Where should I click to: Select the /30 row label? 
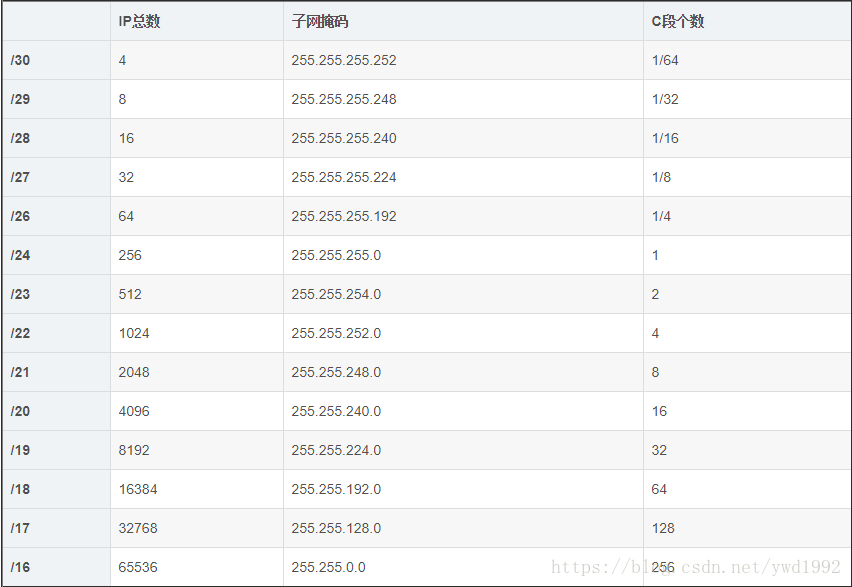click(21, 60)
